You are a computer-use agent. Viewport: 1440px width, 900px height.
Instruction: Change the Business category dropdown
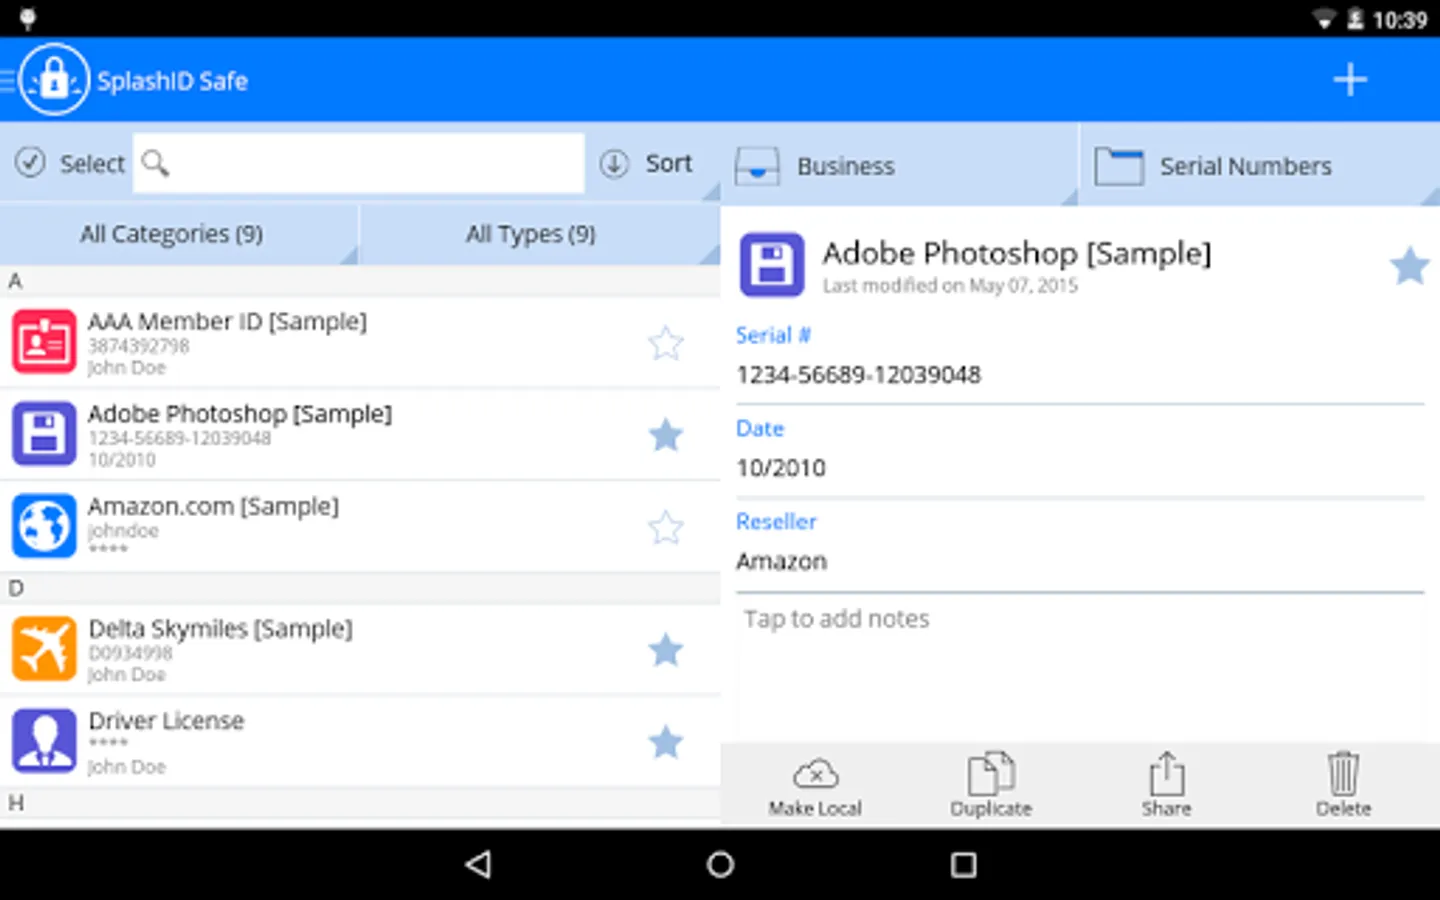(899, 165)
